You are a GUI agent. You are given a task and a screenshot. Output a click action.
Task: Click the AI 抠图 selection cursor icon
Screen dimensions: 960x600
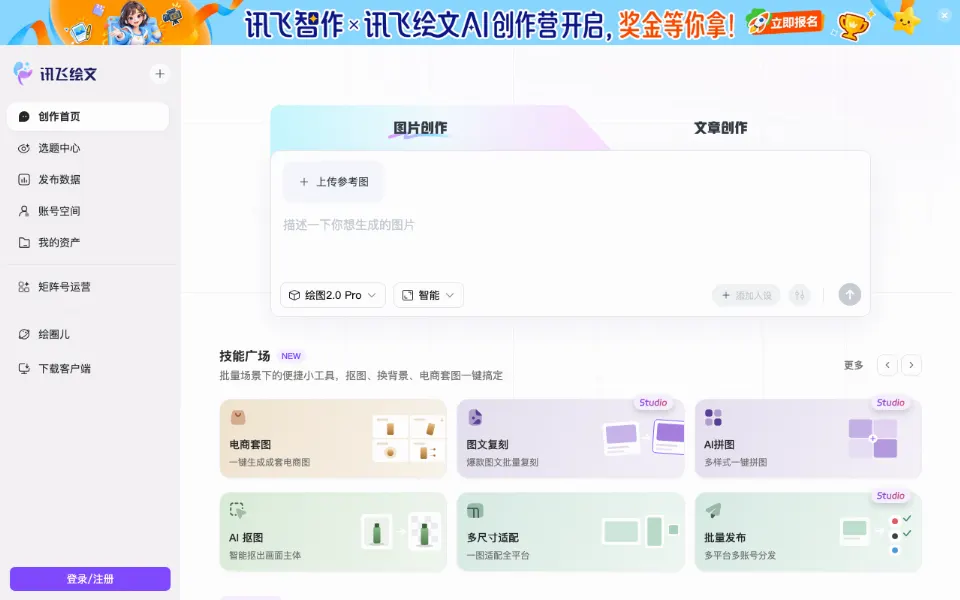[238, 510]
